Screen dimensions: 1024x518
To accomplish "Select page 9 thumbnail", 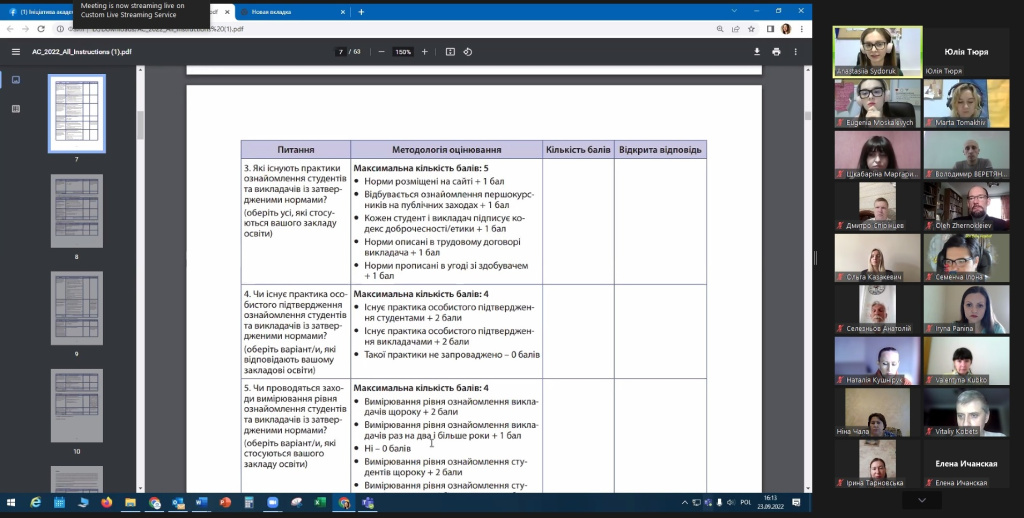I will pos(76,308).
